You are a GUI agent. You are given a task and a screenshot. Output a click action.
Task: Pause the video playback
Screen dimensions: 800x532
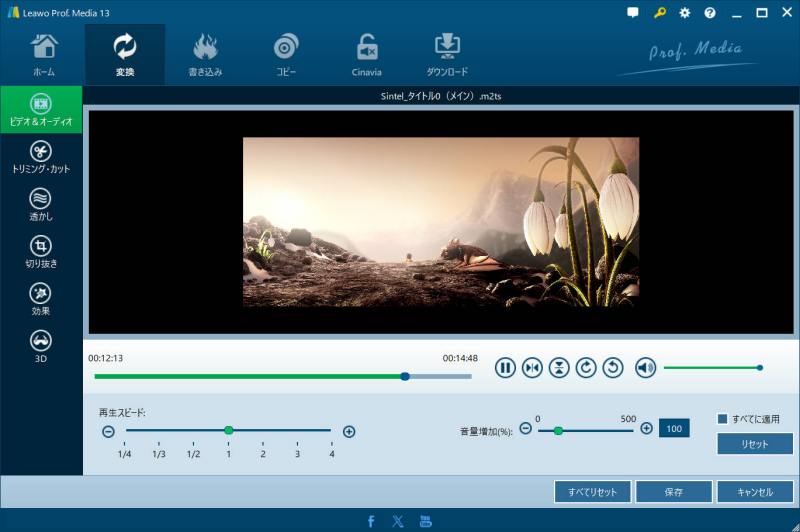[505, 368]
